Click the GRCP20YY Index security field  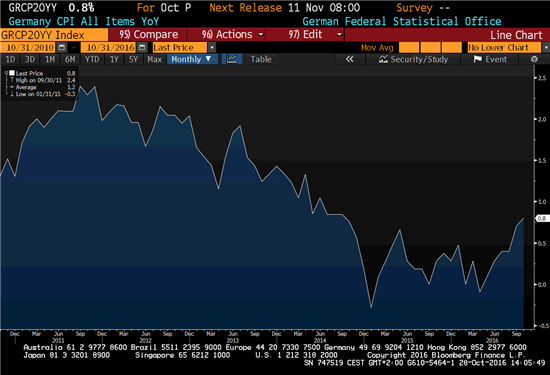point(54,35)
